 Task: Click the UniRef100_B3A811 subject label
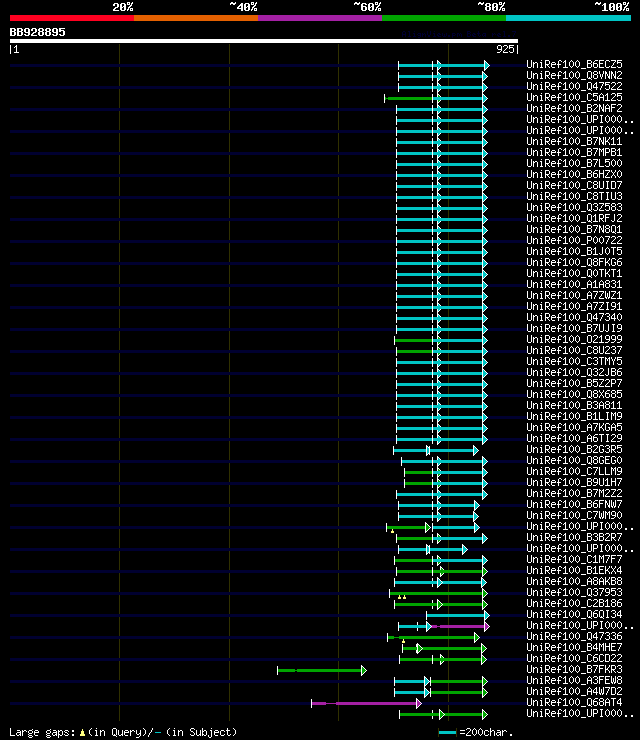574,405
